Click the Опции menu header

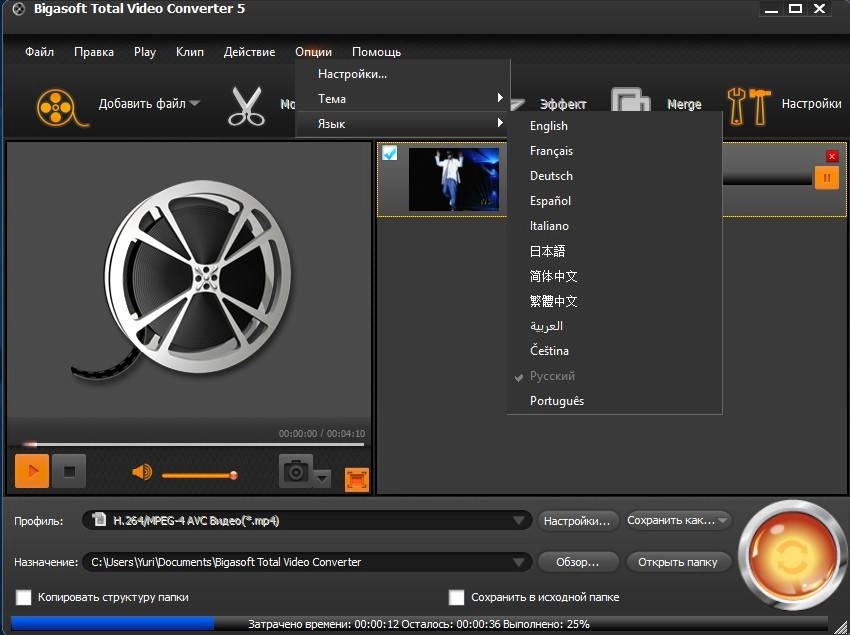point(313,52)
